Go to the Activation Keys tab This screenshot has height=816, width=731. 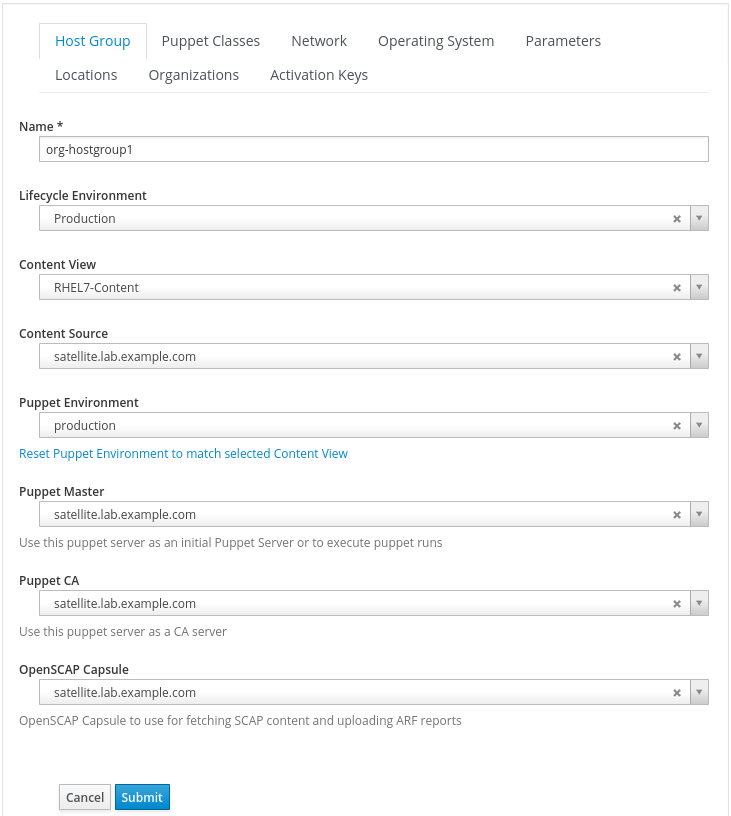(319, 75)
